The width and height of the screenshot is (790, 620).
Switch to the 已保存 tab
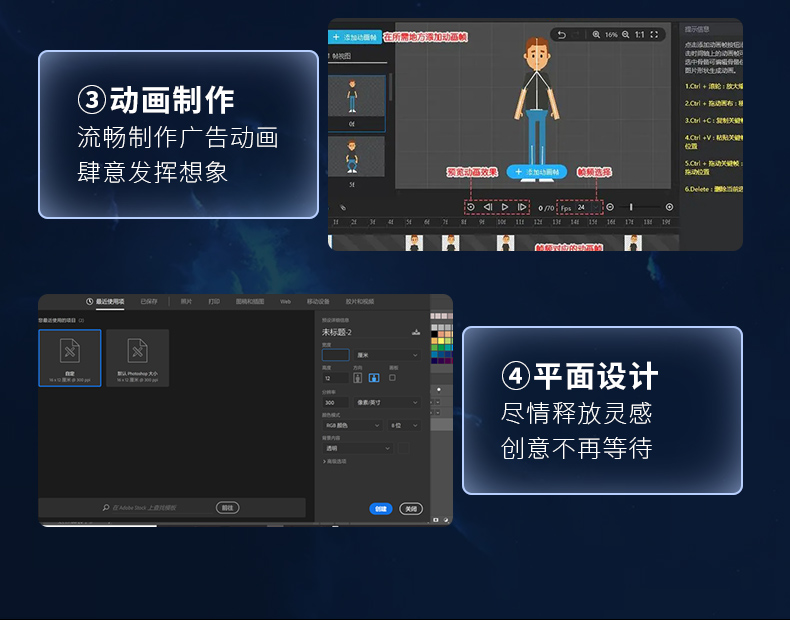[148, 300]
